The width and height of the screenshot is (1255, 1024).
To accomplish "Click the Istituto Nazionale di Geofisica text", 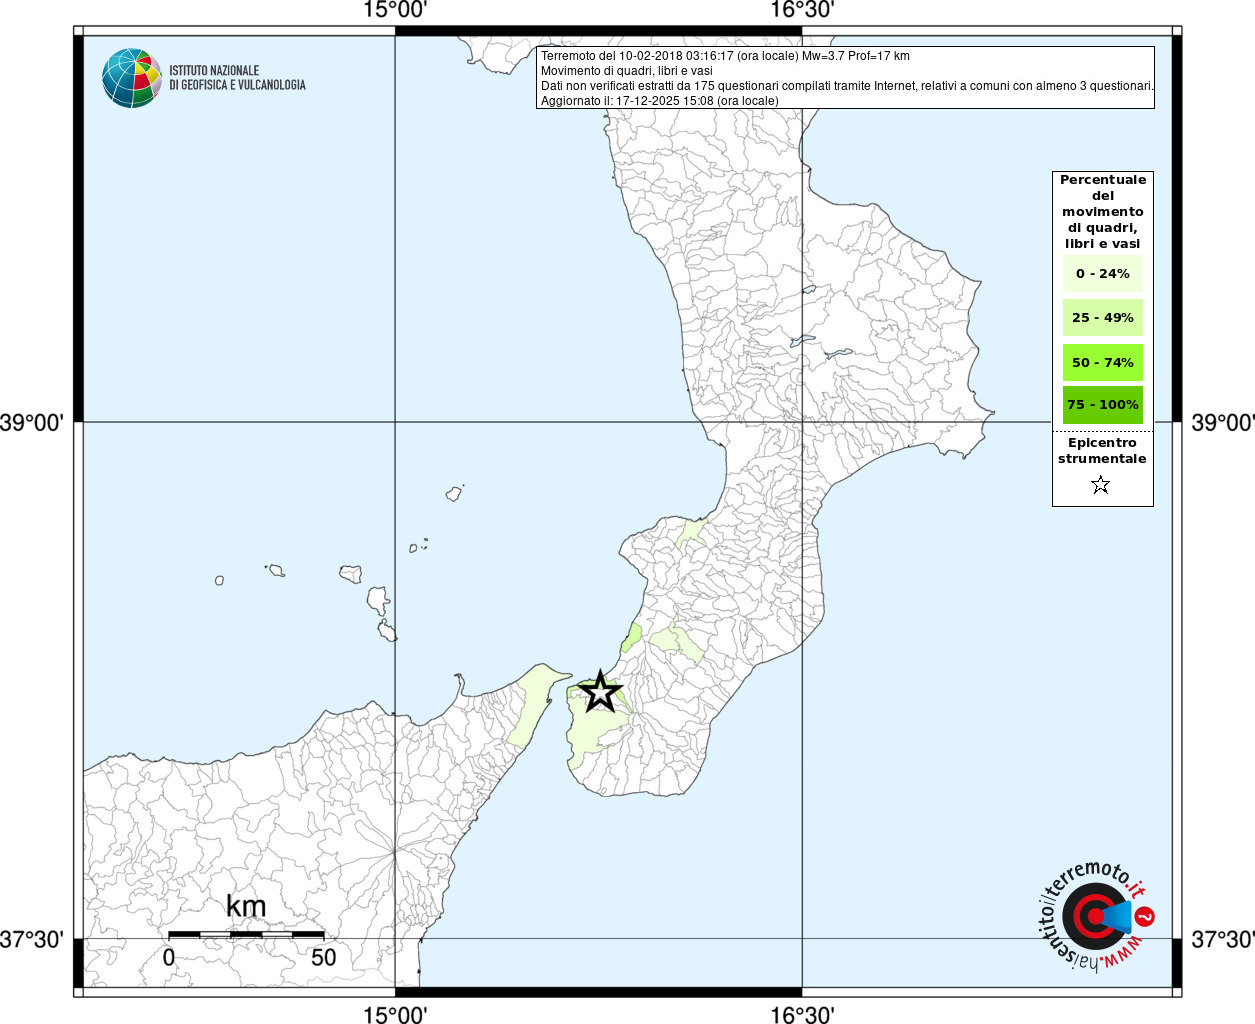I will click(237, 78).
